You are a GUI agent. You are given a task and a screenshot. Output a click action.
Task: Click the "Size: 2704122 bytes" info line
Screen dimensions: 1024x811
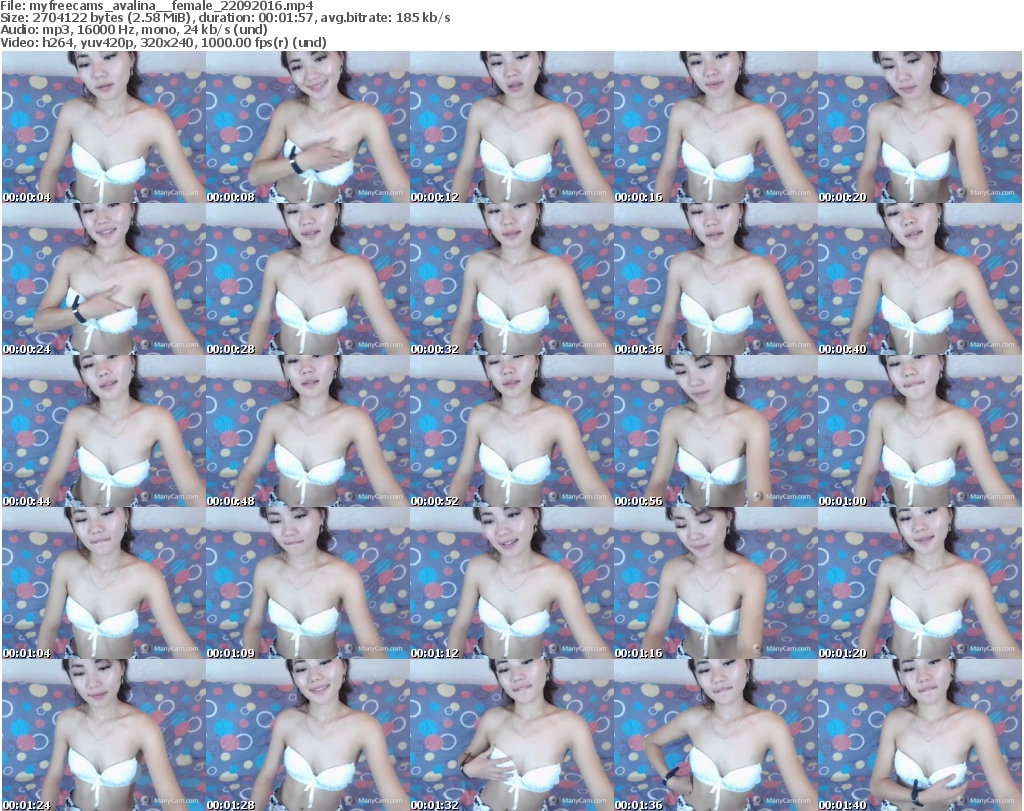tap(225, 18)
